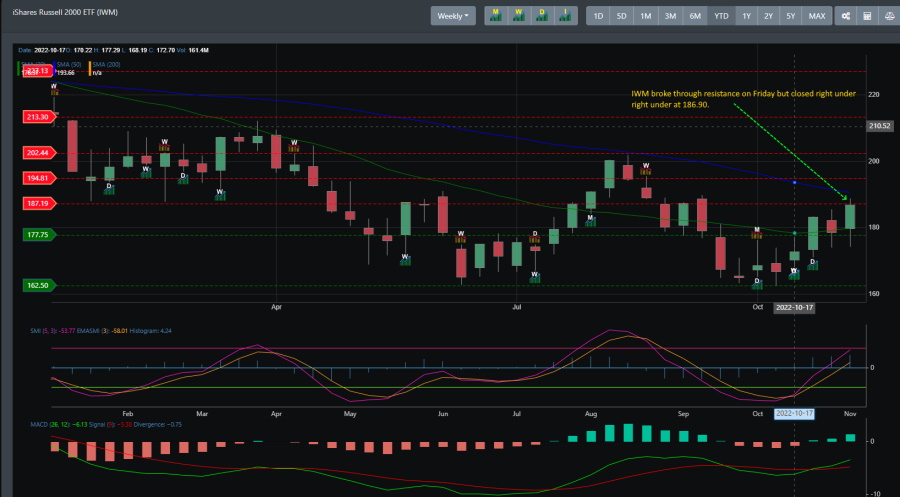Click the W signal icon at chart's top-left start
The image size is (900, 497).
(x=54, y=90)
